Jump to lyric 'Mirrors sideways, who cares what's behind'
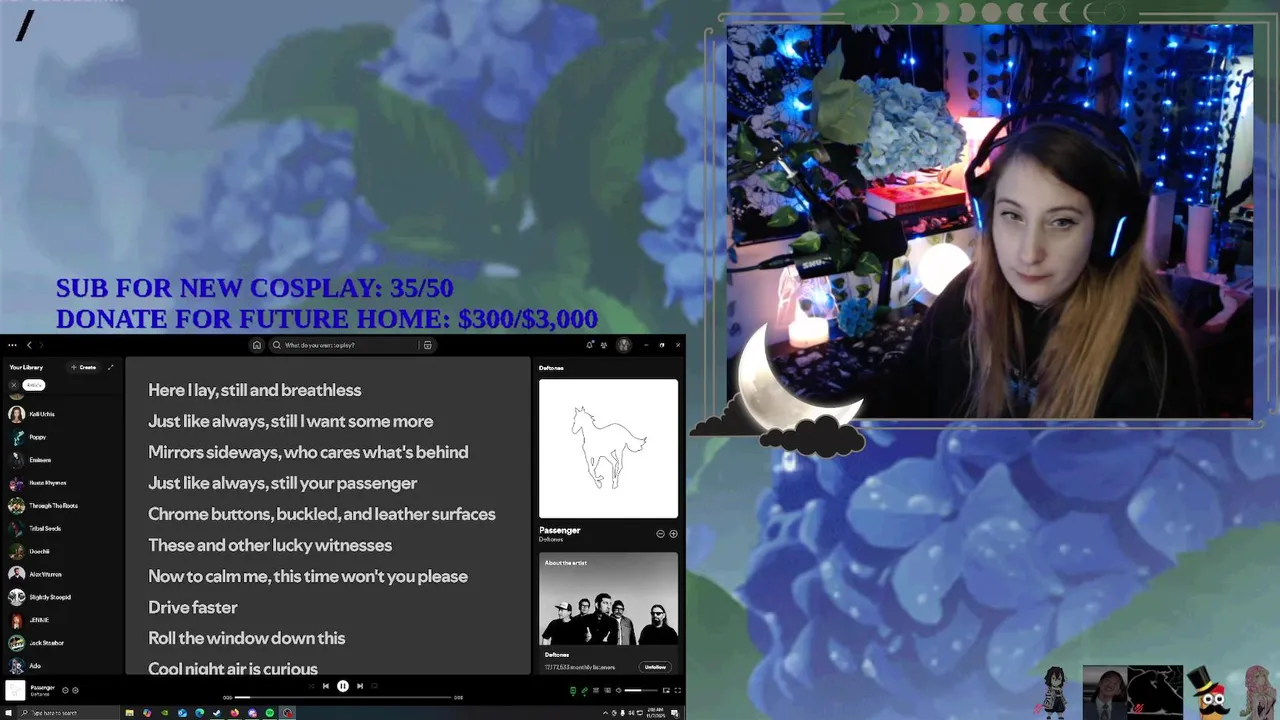The width and height of the screenshot is (1280, 720). [x=308, y=452]
